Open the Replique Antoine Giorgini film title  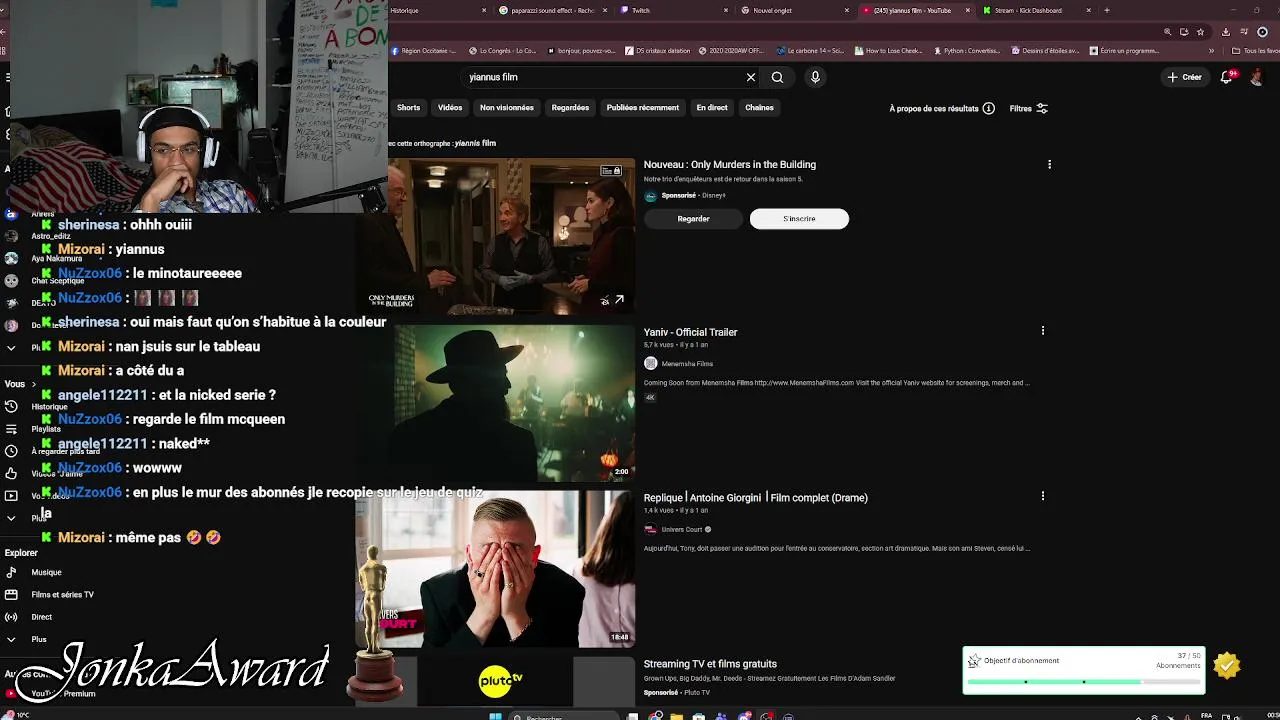click(755, 497)
